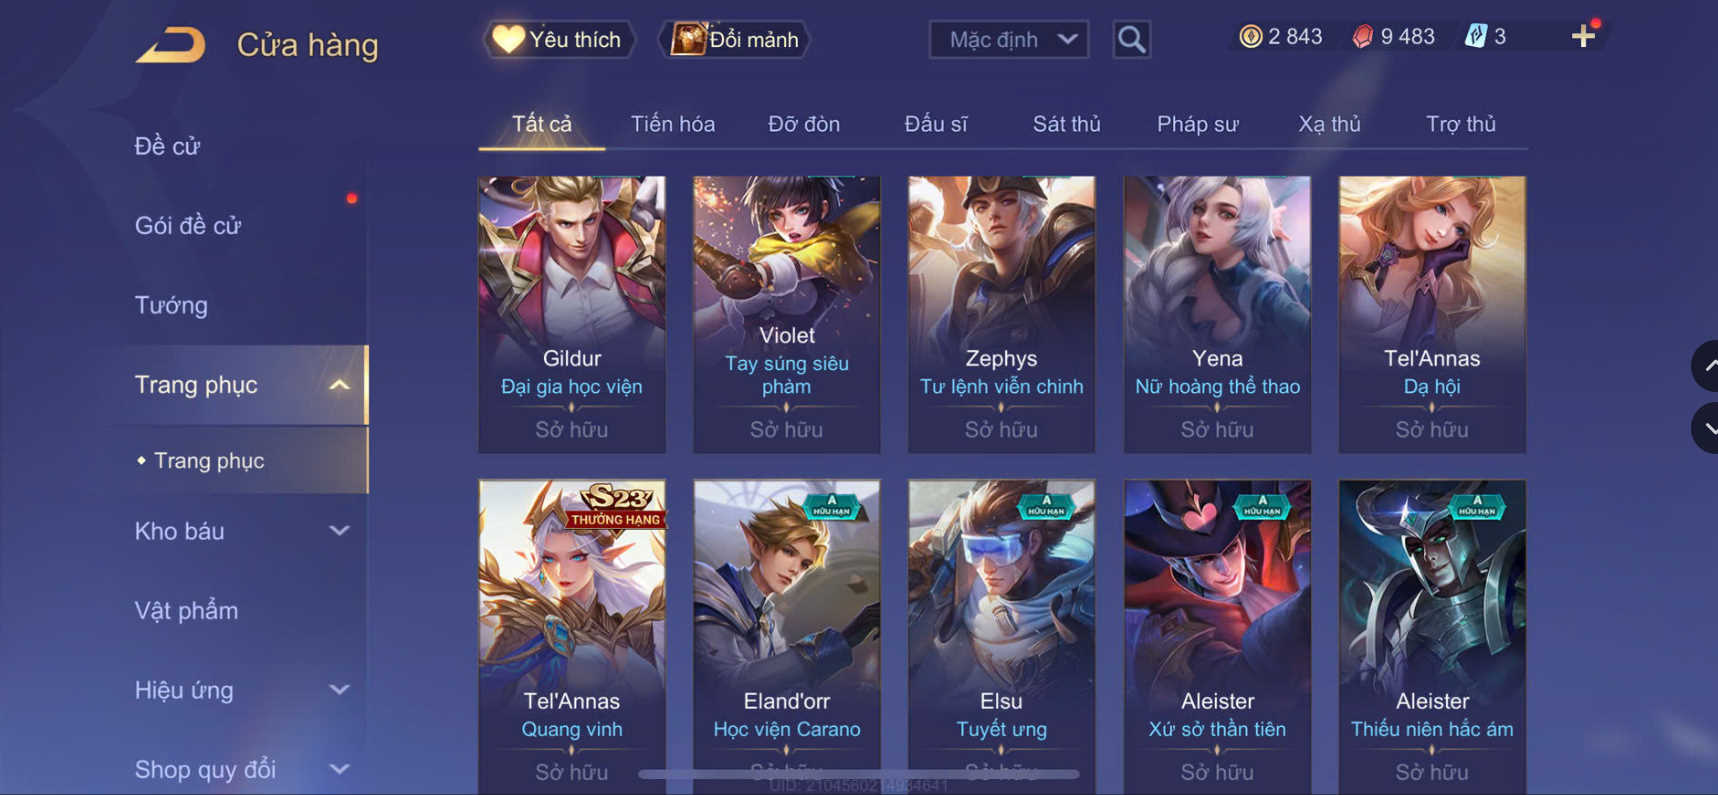The height and width of the screenshot is (795, 1718).
Task: Select the Yena Nữ hoàng thể thao card
Action: click(1217, 315)
